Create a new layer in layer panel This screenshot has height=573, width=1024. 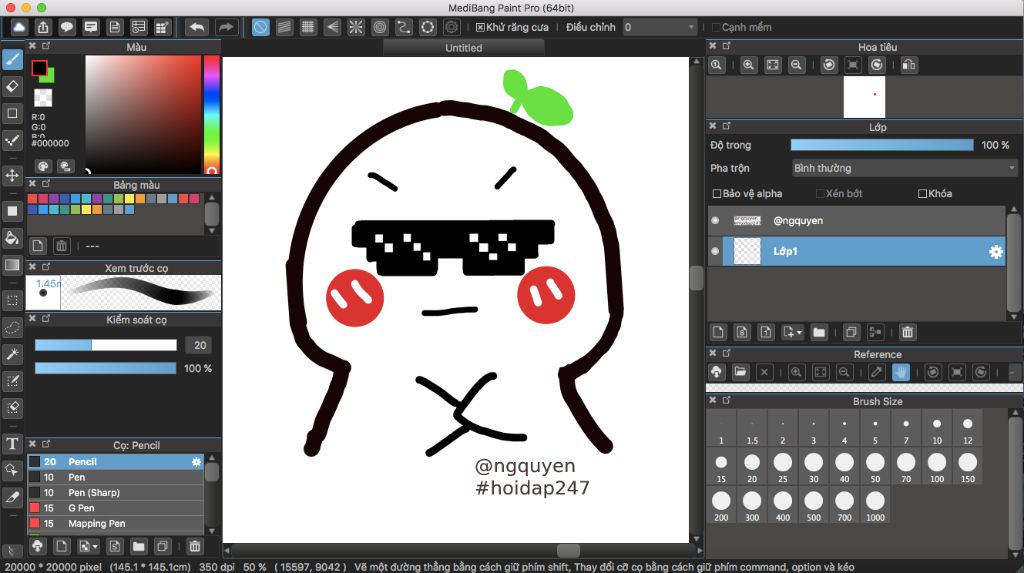[718, 332]
